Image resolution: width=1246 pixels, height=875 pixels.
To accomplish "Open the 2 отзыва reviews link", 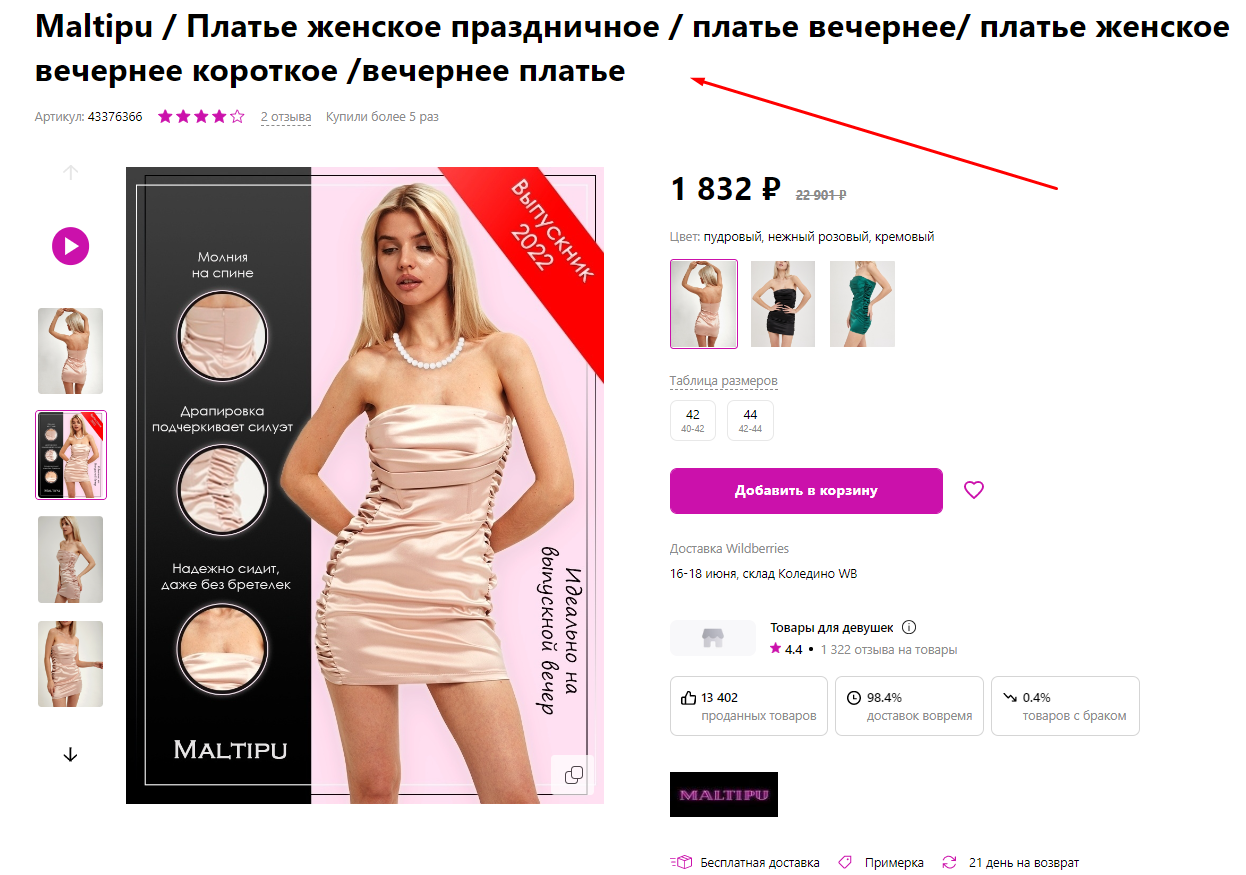I will (x=286, y=117).
